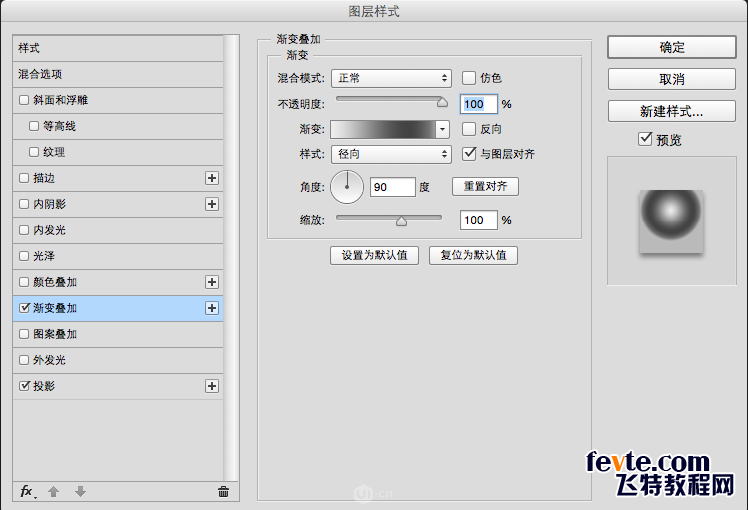Select 混合选项 in the left list
This screenshot has width=748, height=510.
(118, 74)
